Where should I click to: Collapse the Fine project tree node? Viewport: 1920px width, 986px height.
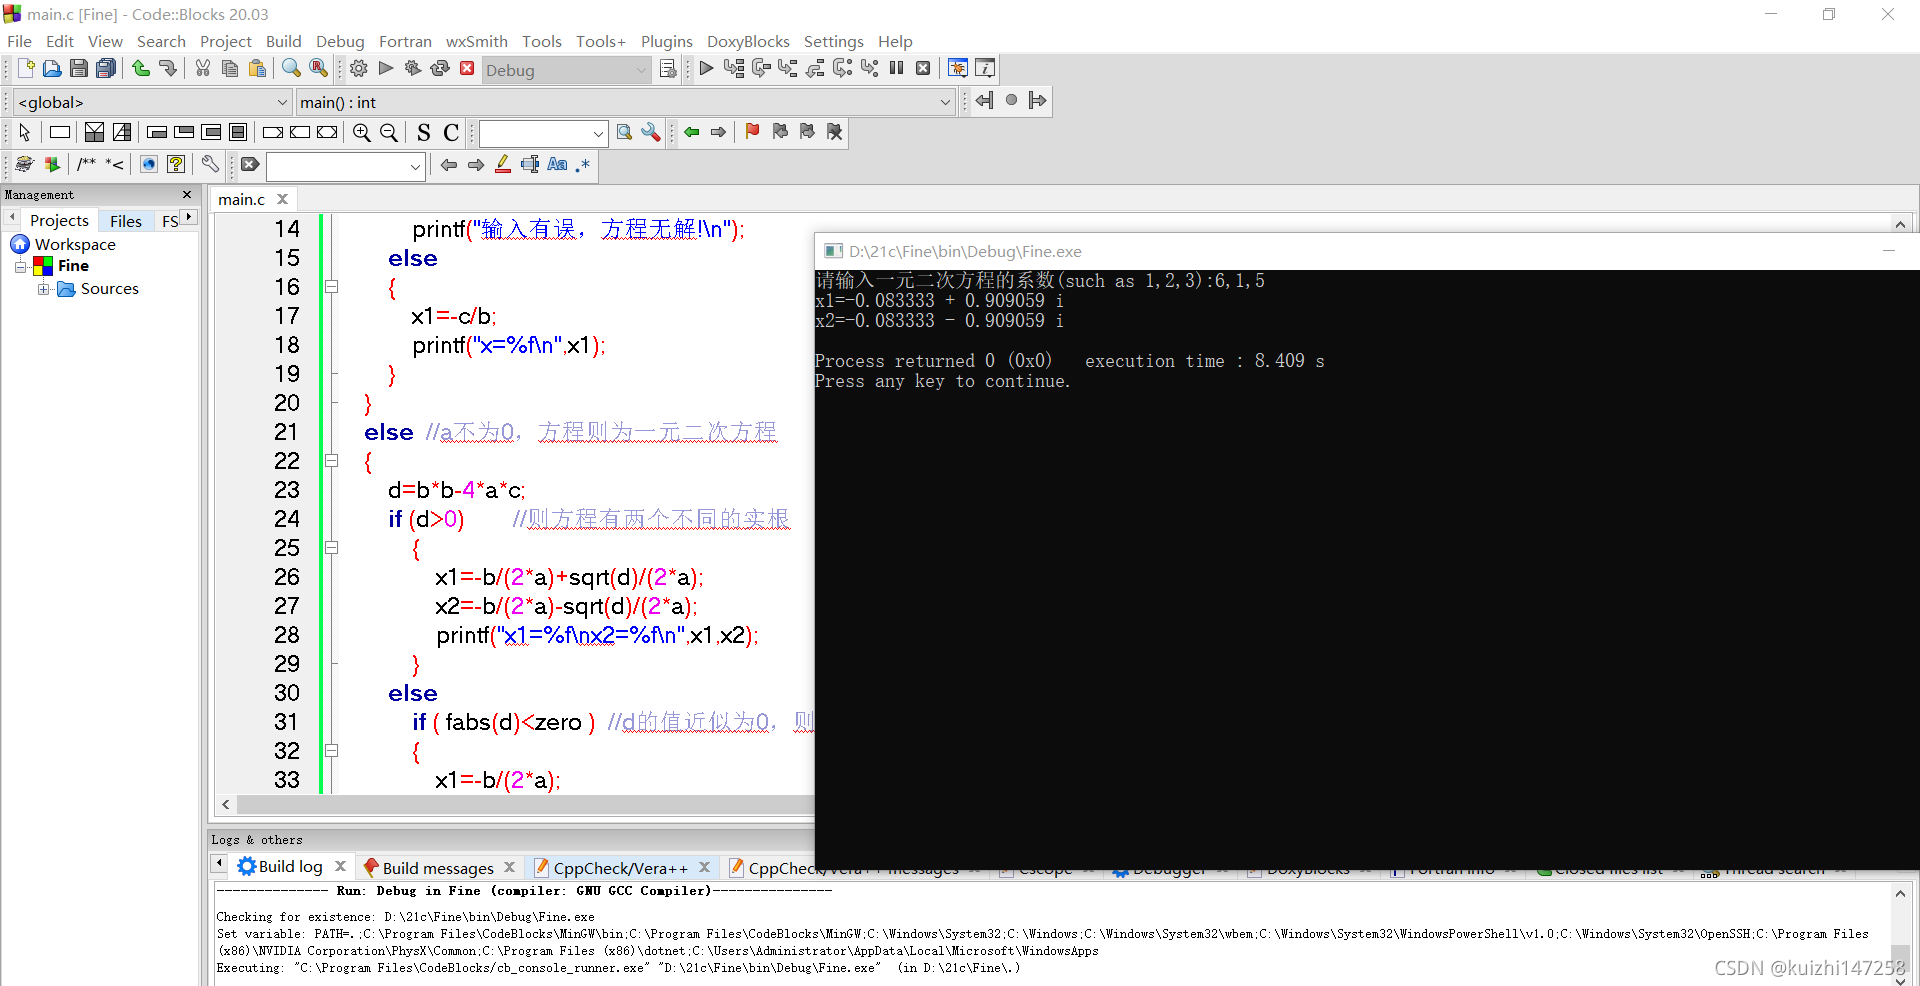[20, 266]
